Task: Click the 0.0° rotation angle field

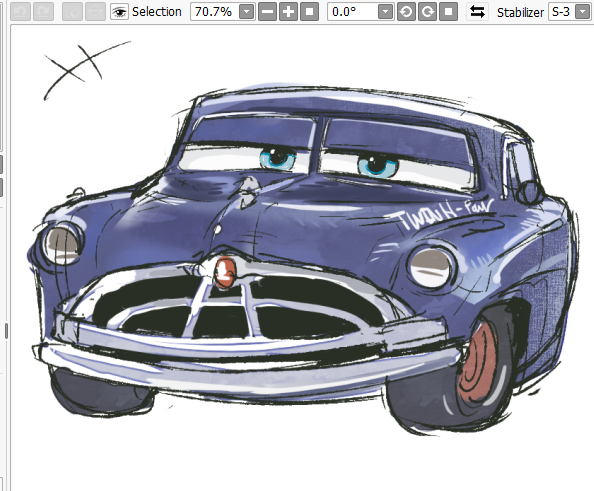Action: coord(352,12)
